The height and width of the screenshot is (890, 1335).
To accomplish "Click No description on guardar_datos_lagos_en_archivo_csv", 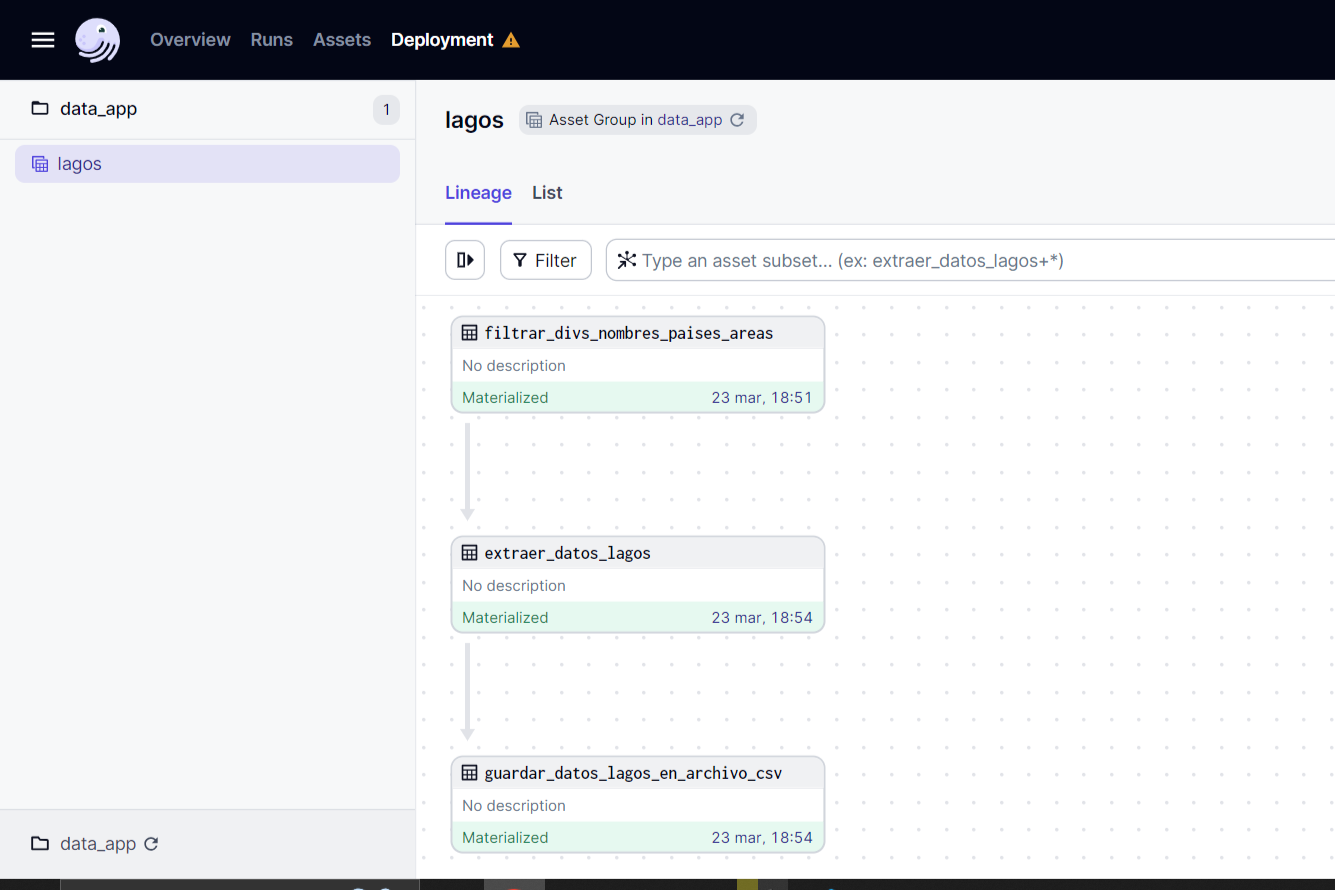I will [514, 805].
